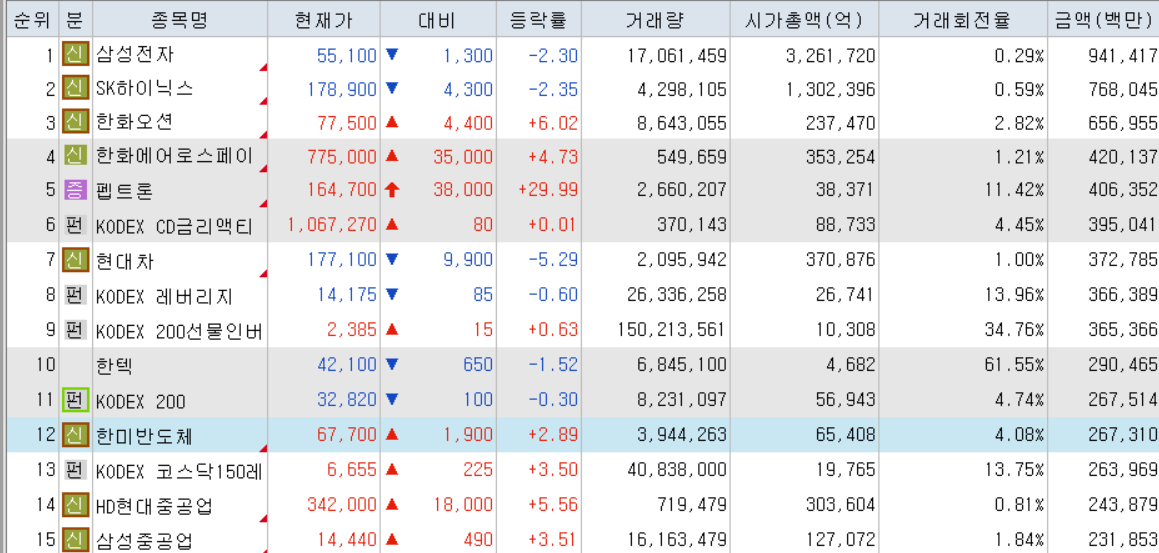
Task: Click the 펀 badge beside KODEX CD금리액티
Action: click(73, 225)
